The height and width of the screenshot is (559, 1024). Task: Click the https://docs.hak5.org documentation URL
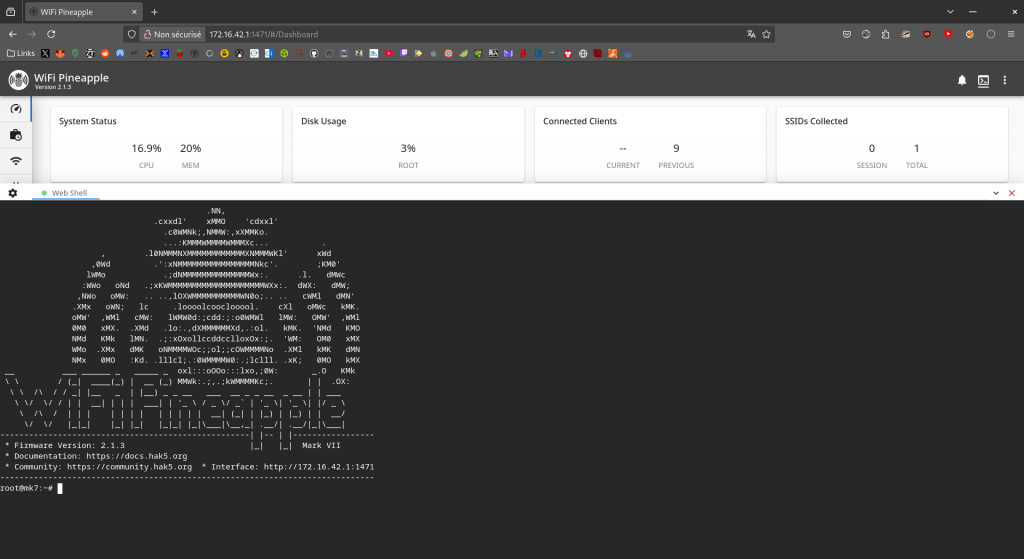click(x=136, y=456)
